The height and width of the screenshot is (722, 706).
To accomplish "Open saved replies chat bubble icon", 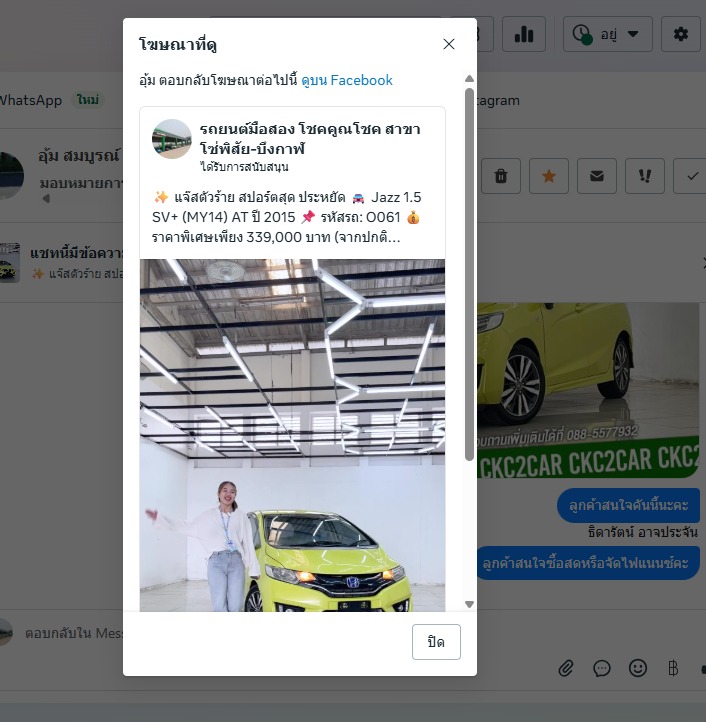I will (x=601, y=668).
